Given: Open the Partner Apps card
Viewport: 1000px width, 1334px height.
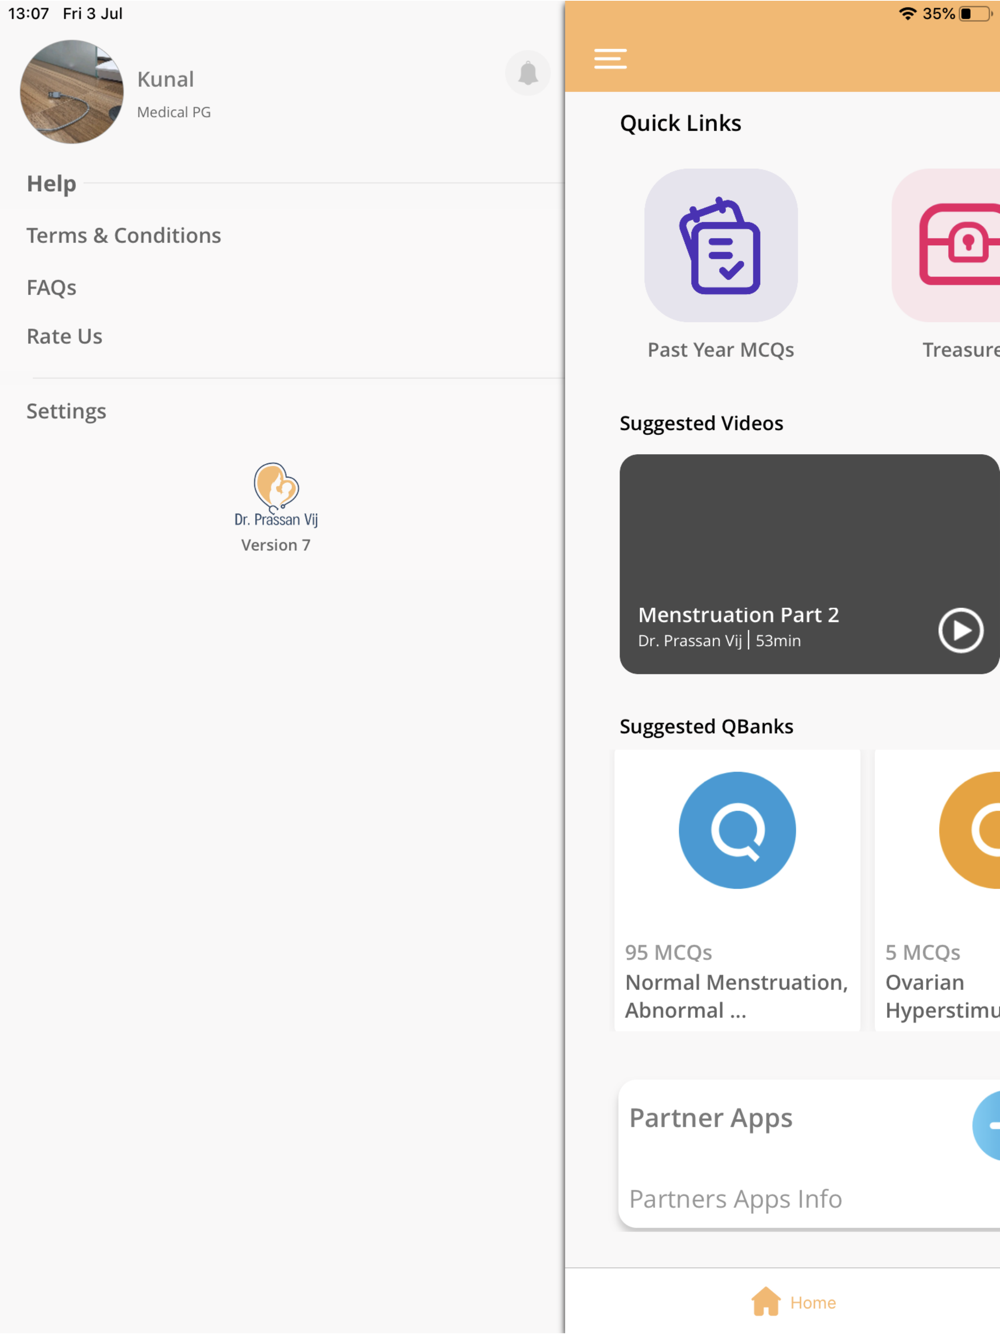Looking at the screenshot, I should tap(809, 1154).
